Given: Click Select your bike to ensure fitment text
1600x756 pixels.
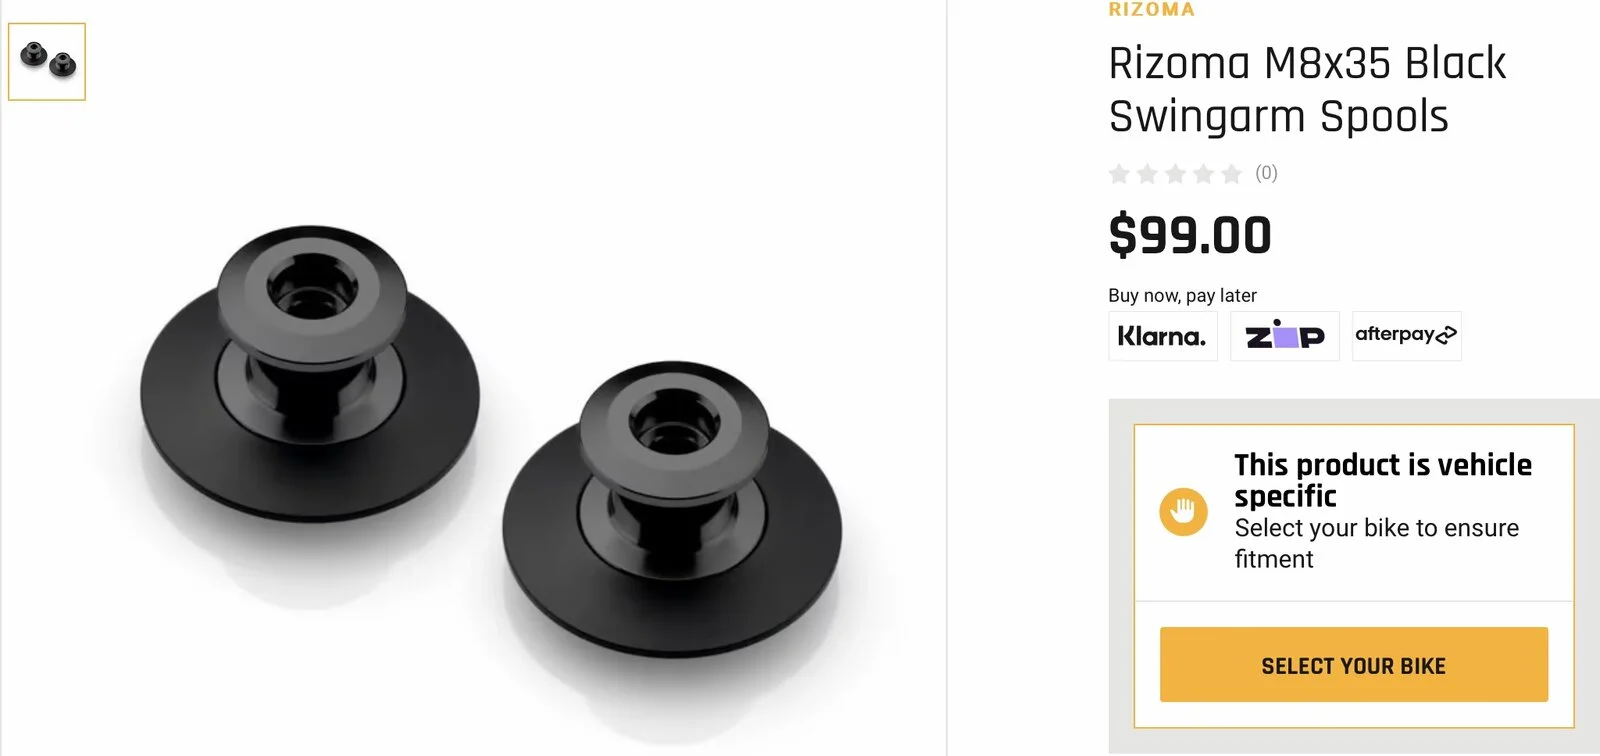Looking at the screenshot, I should click(1376, 543).
